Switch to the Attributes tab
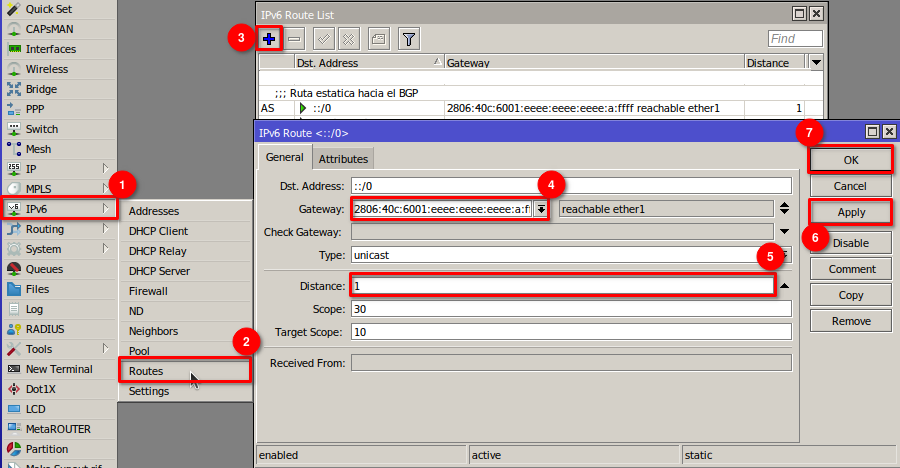The width and height of the screenshot is (900, 468). pyautogui.click(x=343, y=158)
